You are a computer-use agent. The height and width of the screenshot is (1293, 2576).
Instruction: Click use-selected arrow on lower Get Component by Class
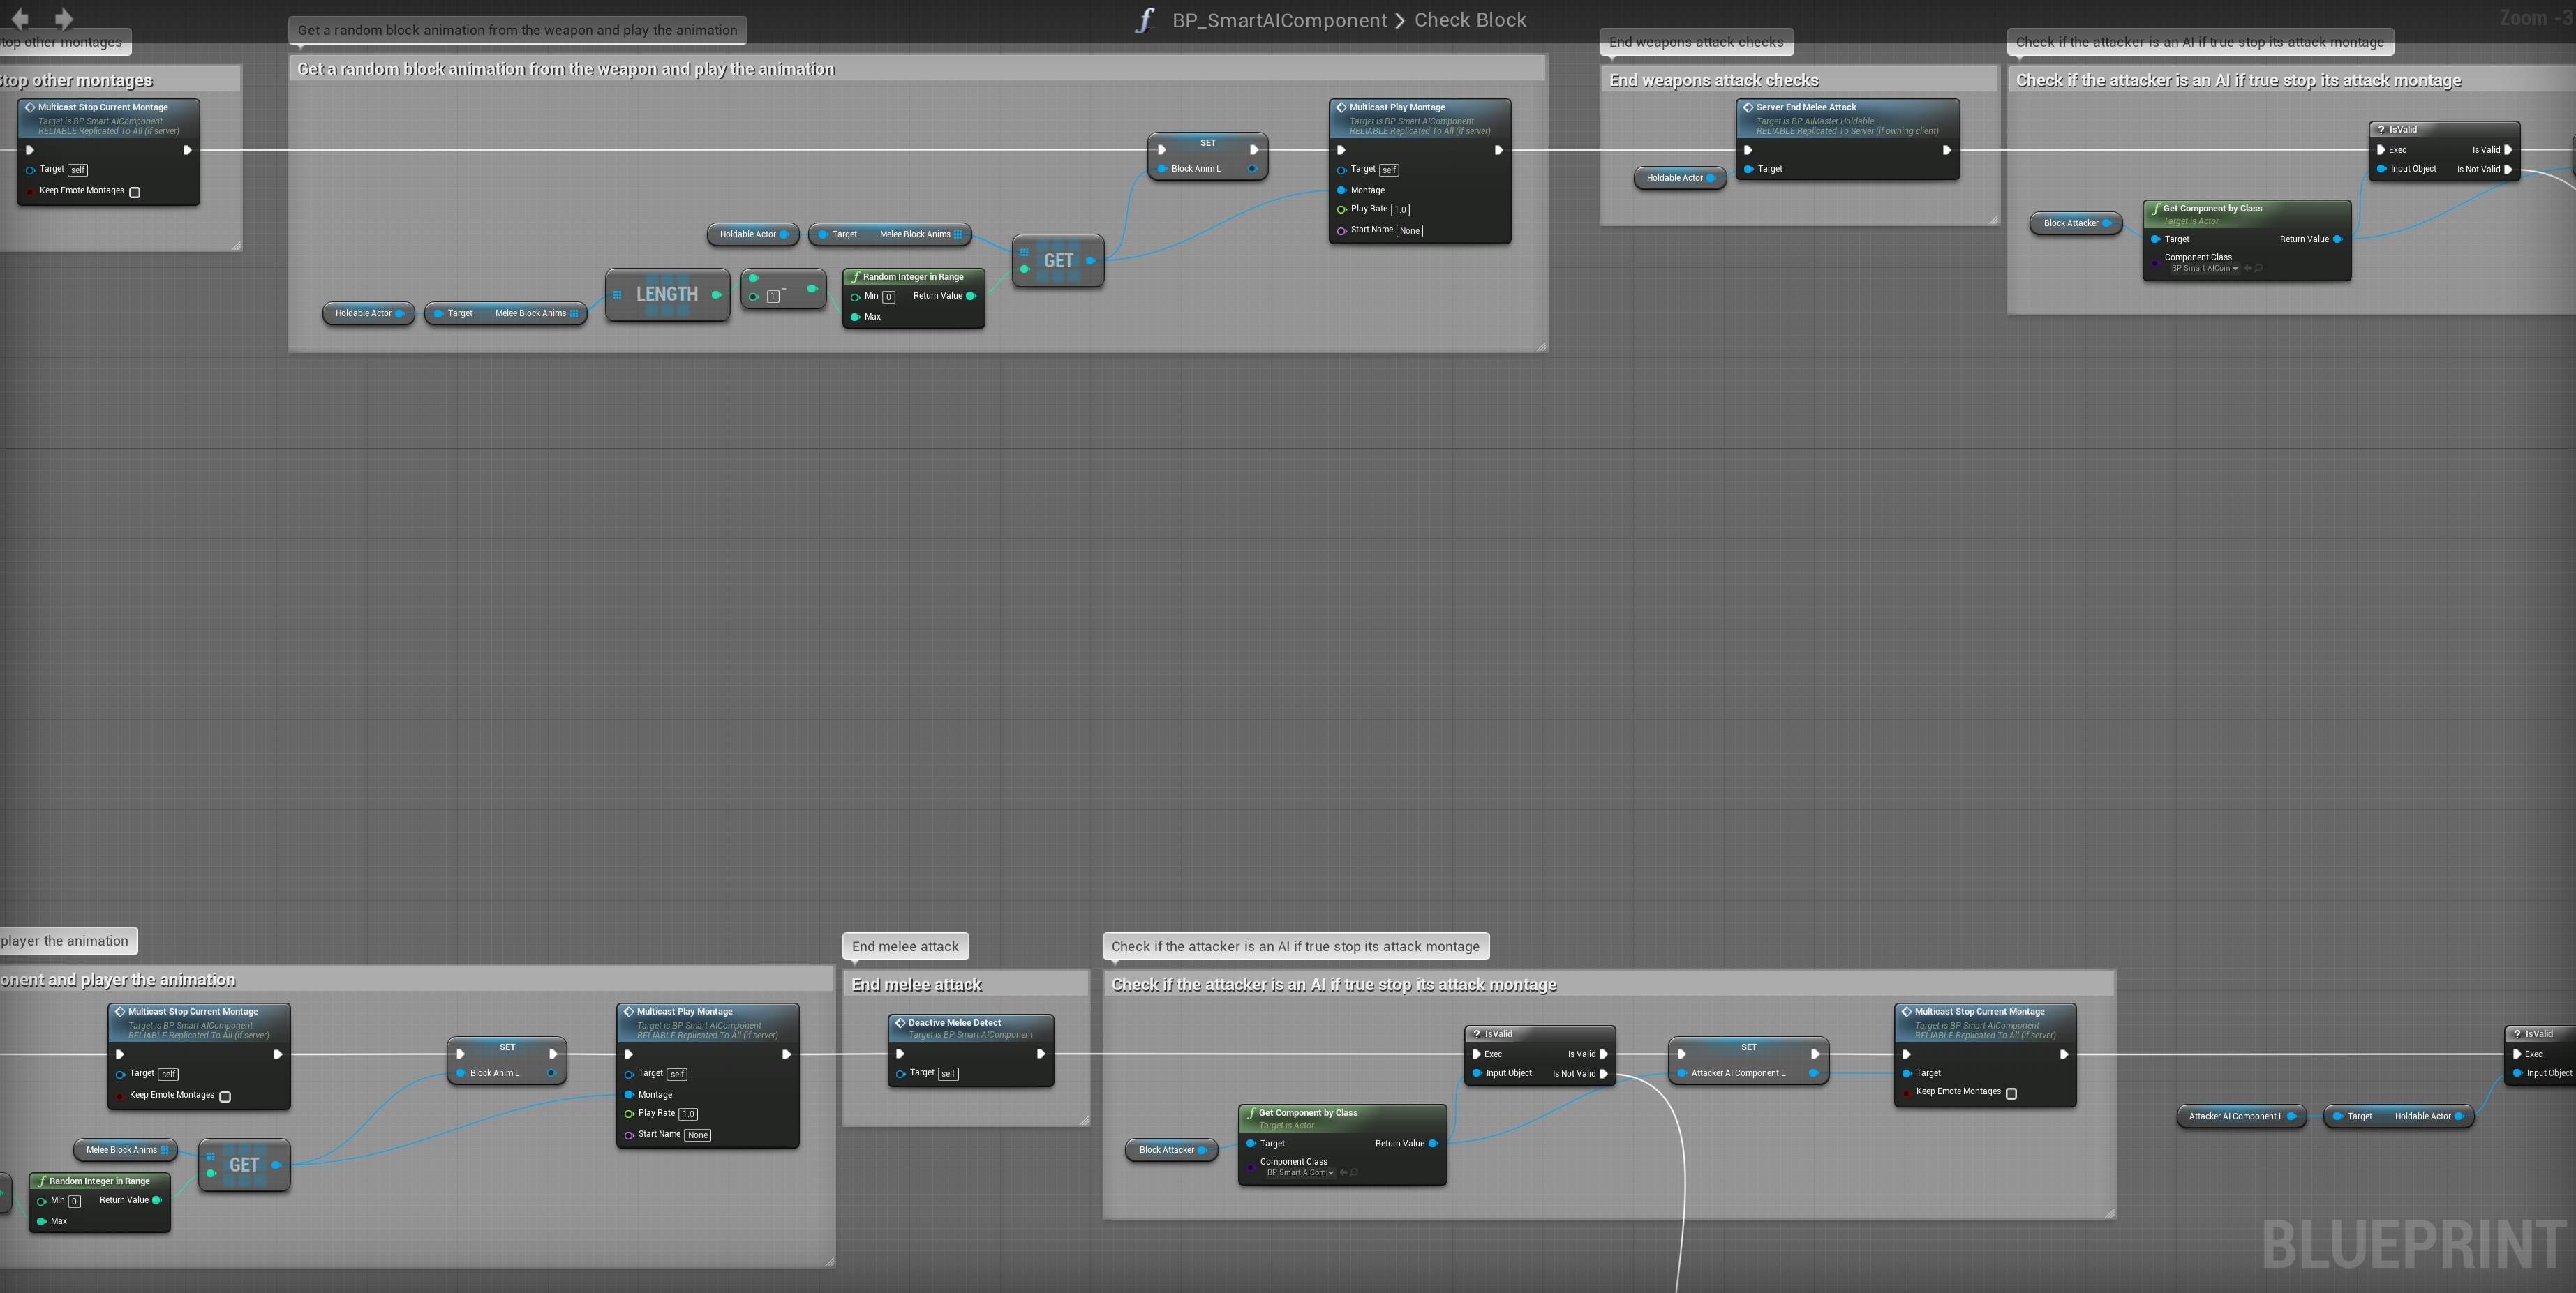coord(1344,1172)
